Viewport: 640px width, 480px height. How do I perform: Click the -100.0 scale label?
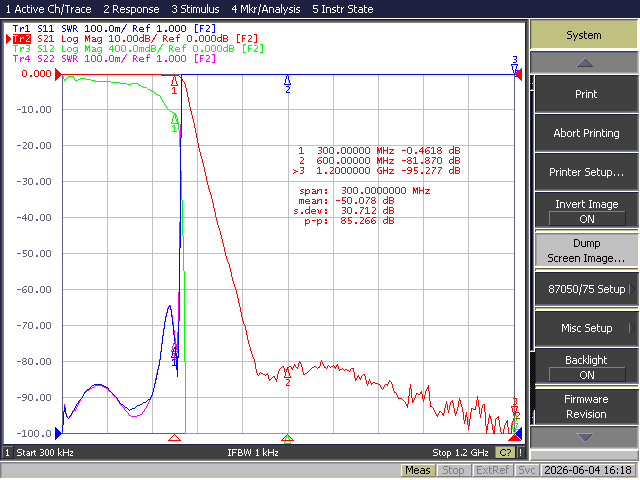(x=34, y=433)
